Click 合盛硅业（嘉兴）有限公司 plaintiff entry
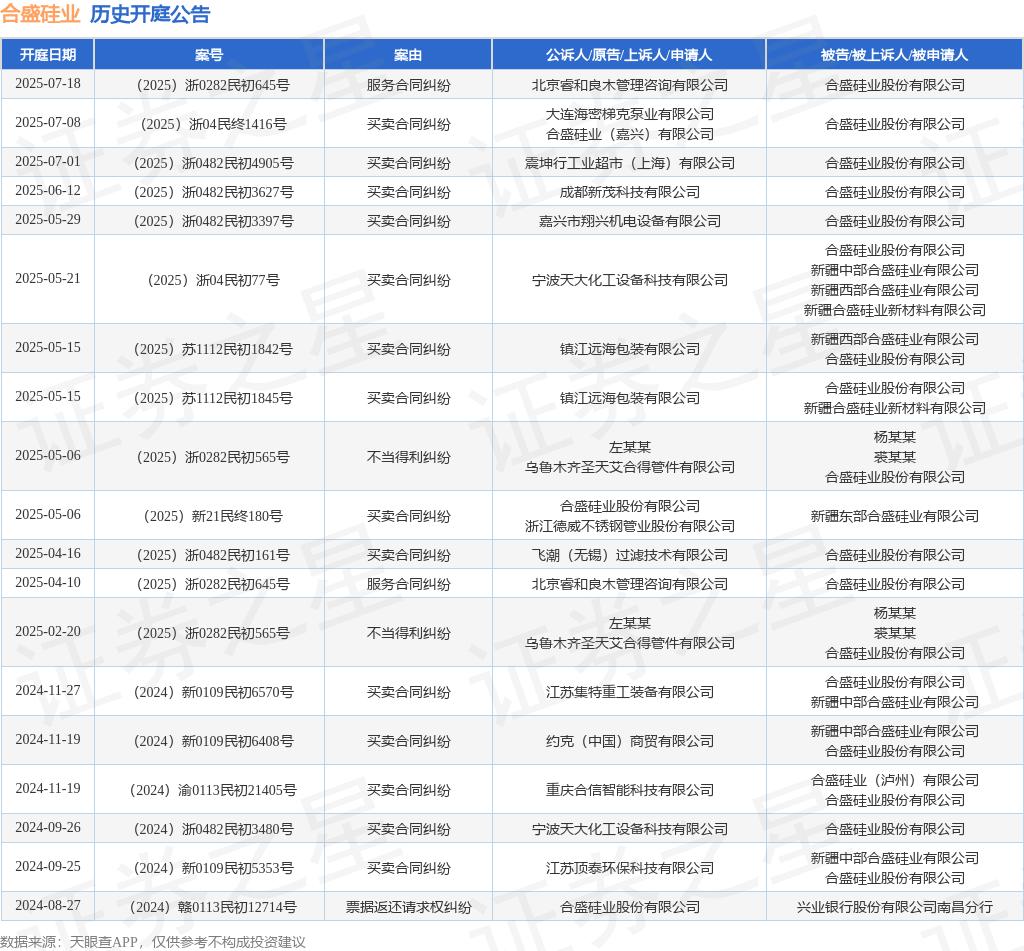 coord(630,135)
